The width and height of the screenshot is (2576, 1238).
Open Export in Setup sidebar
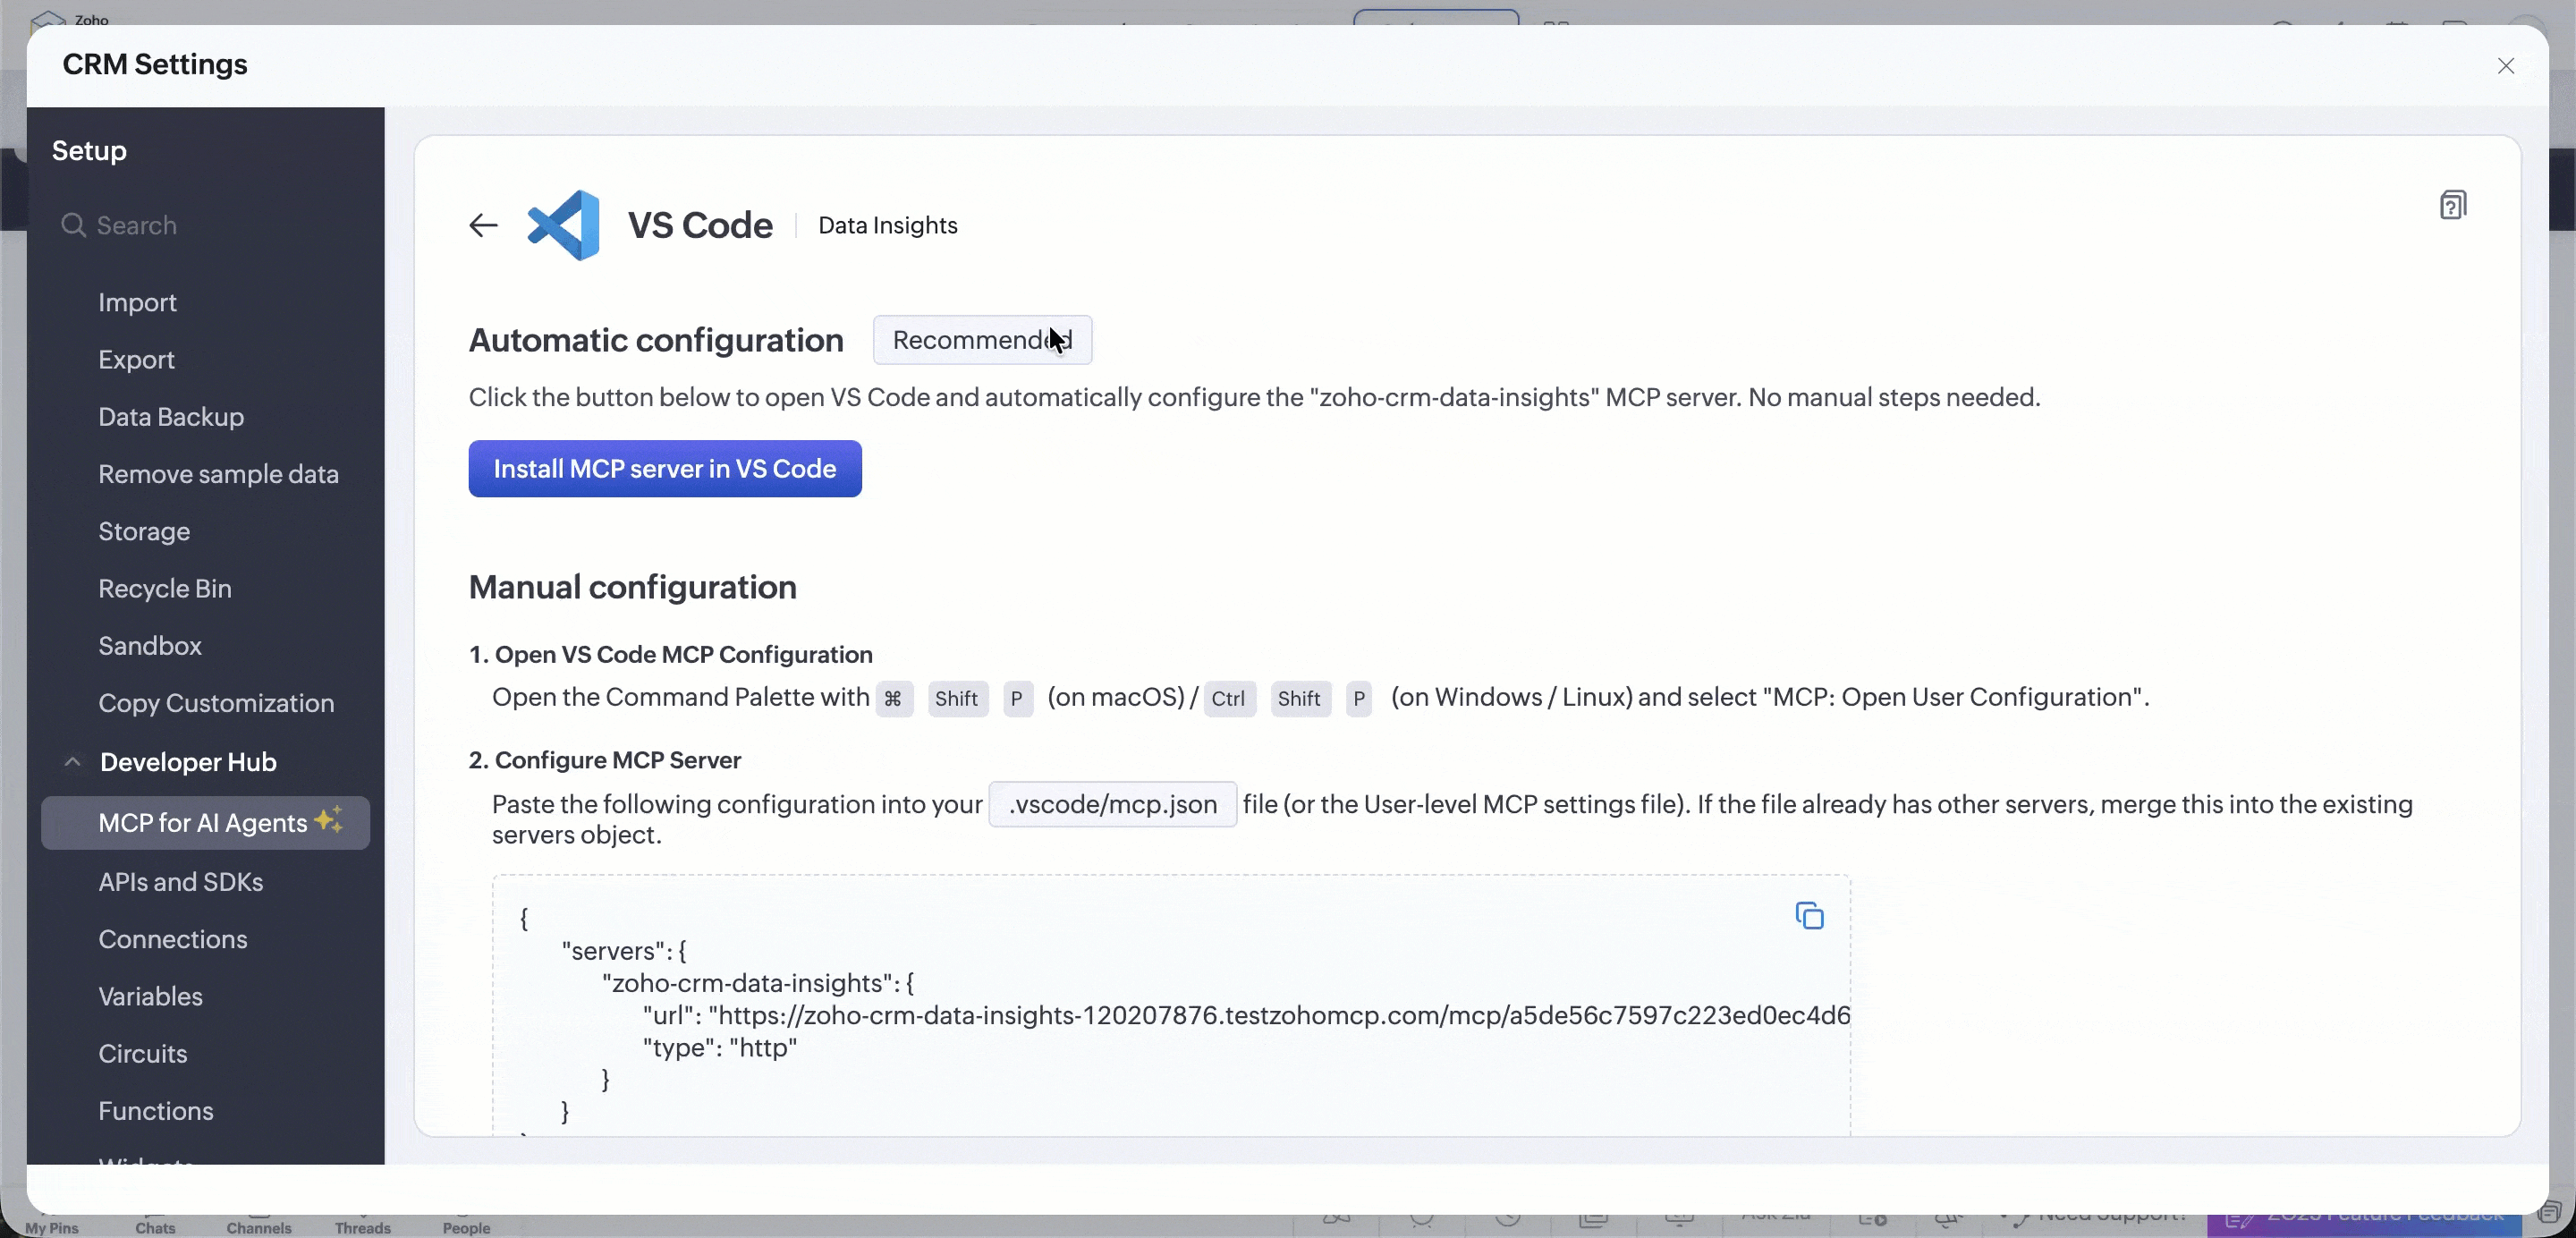(x=136, y=360)
